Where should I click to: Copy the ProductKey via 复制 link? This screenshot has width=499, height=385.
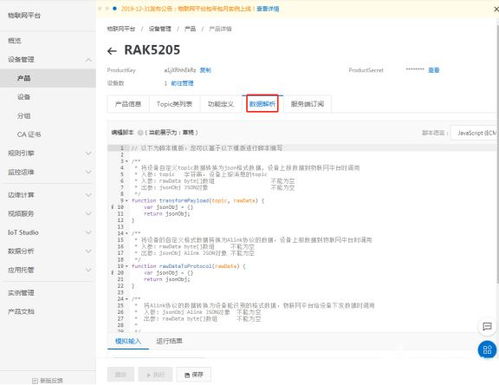(x=205, y=70)
